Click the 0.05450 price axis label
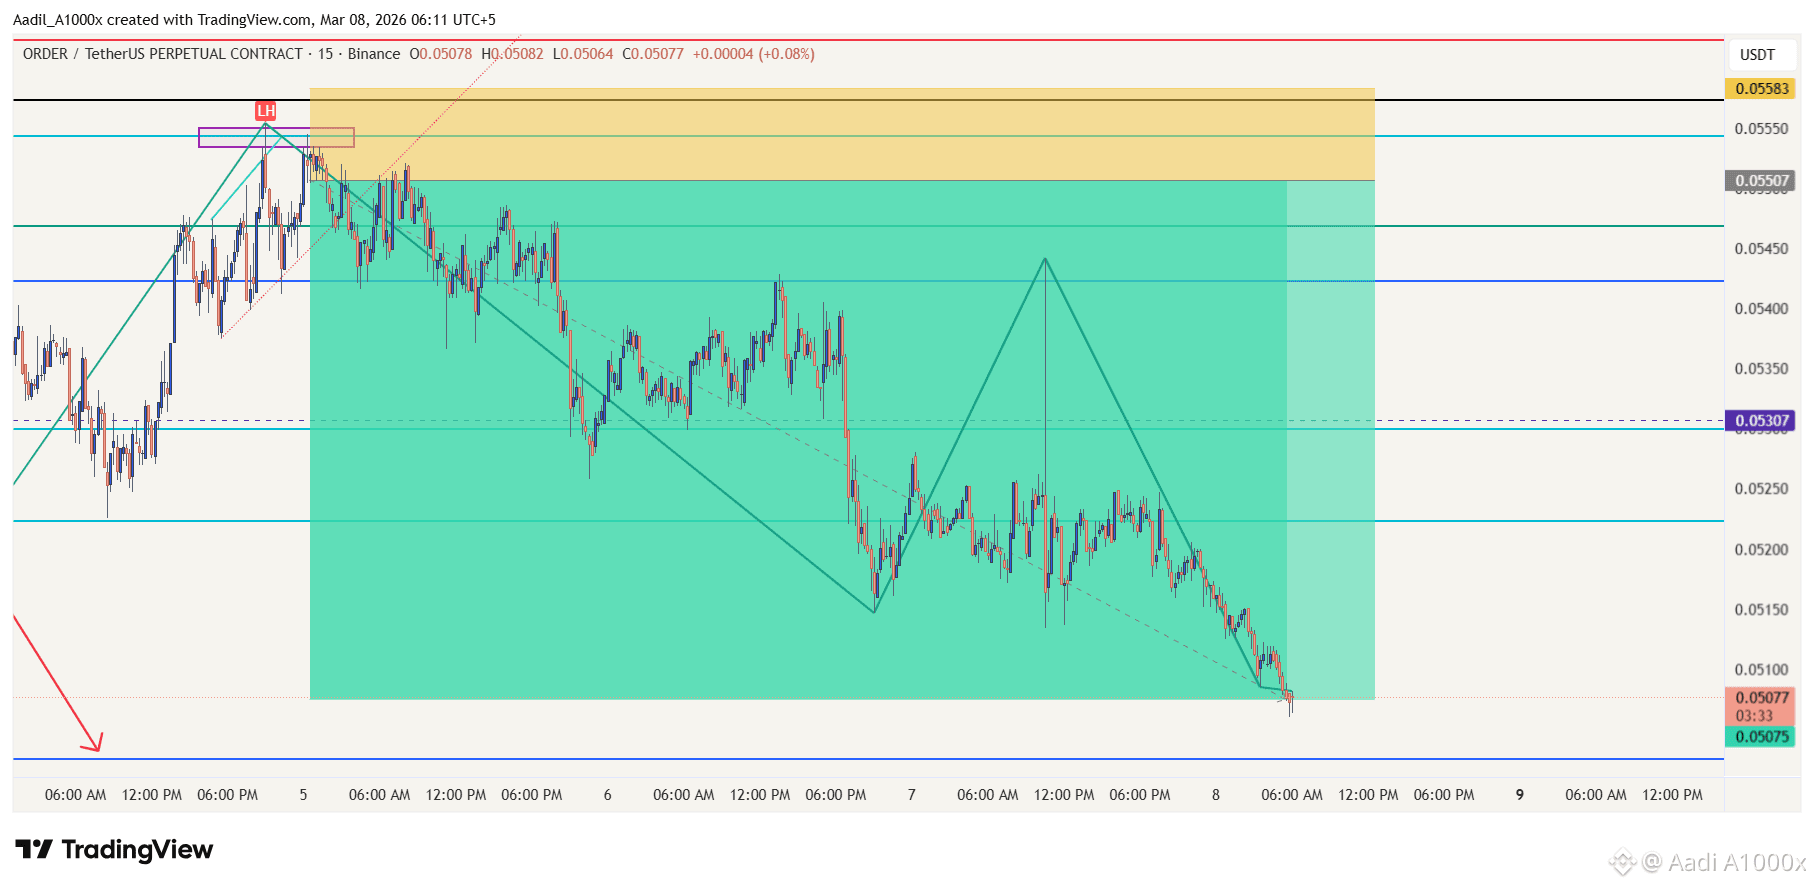 (x=1761, y=249)
